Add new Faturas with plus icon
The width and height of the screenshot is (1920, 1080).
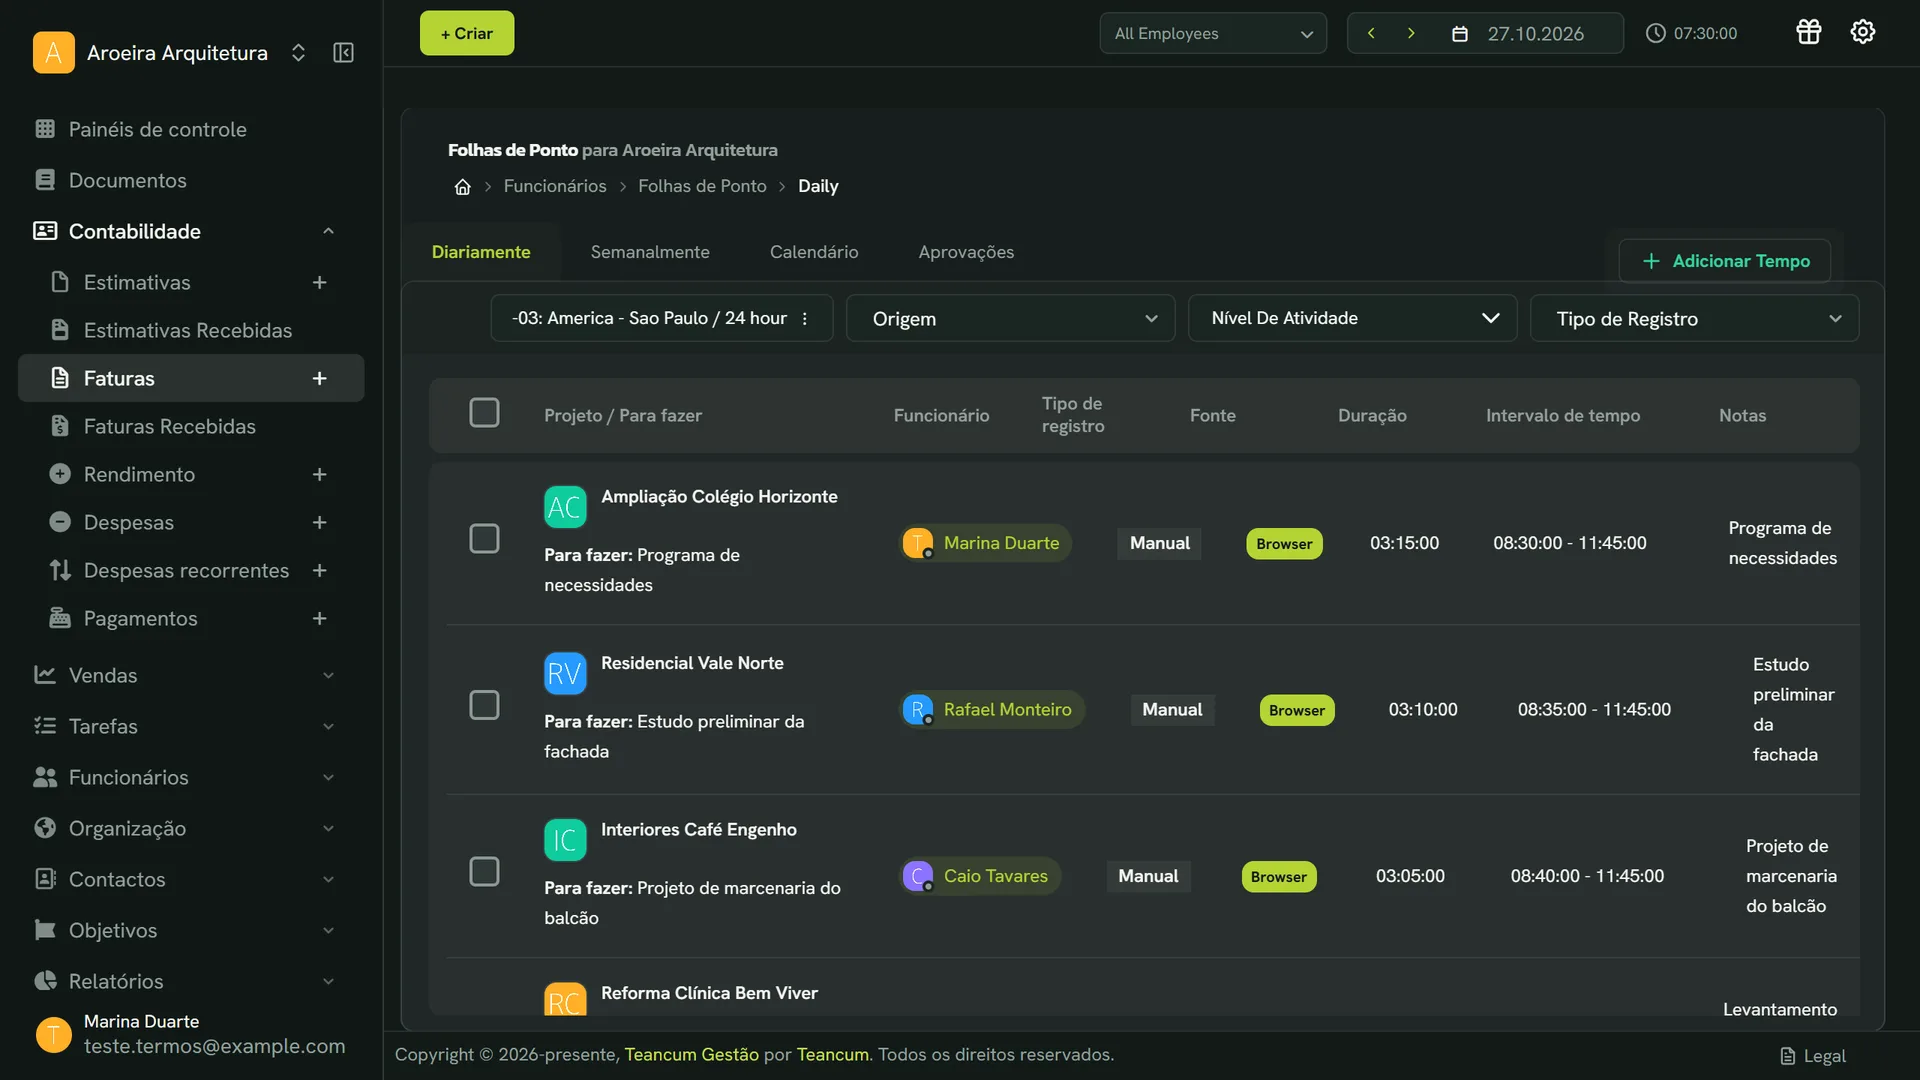click(x=319, y=379)
